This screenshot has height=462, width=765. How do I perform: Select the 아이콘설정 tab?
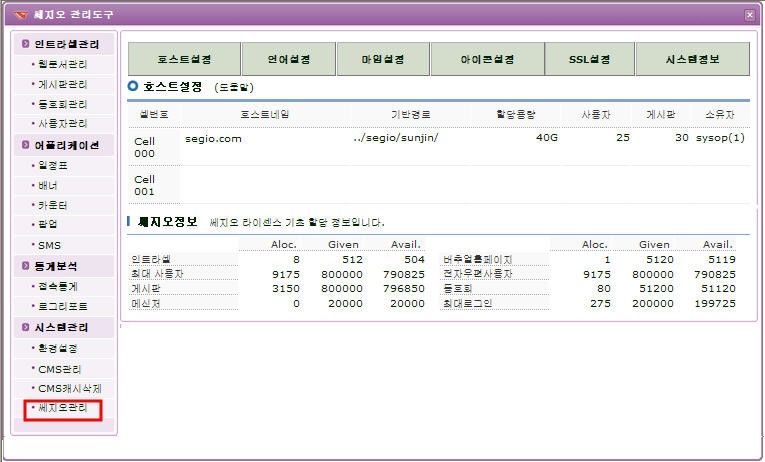[x=486, y=60]
